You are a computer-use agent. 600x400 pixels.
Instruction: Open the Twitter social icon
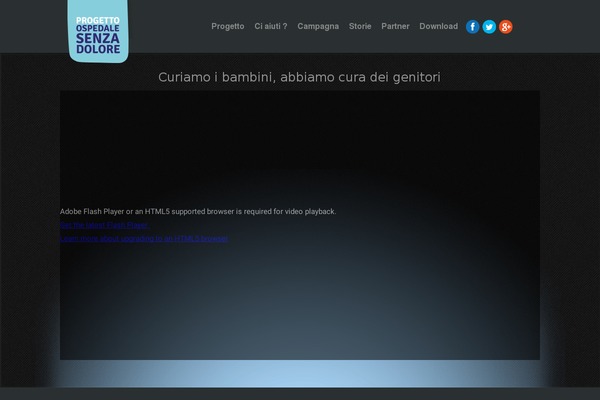[x=489, y=27]
